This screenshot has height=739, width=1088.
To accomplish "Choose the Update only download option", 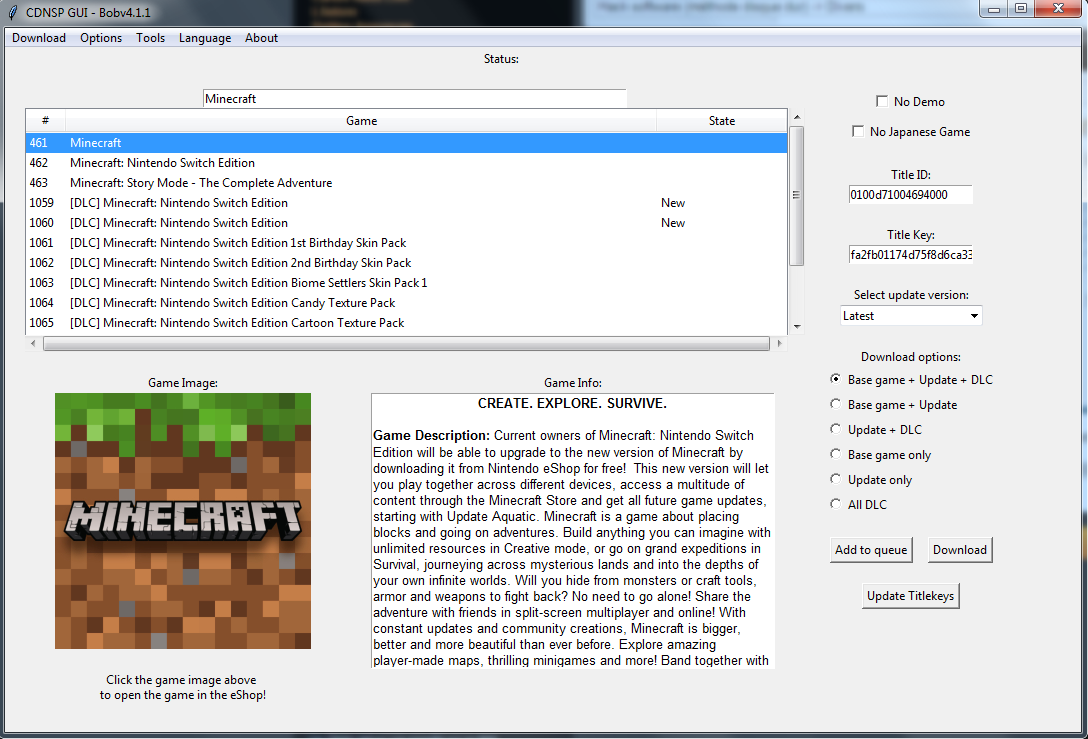I will click(836, 479).
